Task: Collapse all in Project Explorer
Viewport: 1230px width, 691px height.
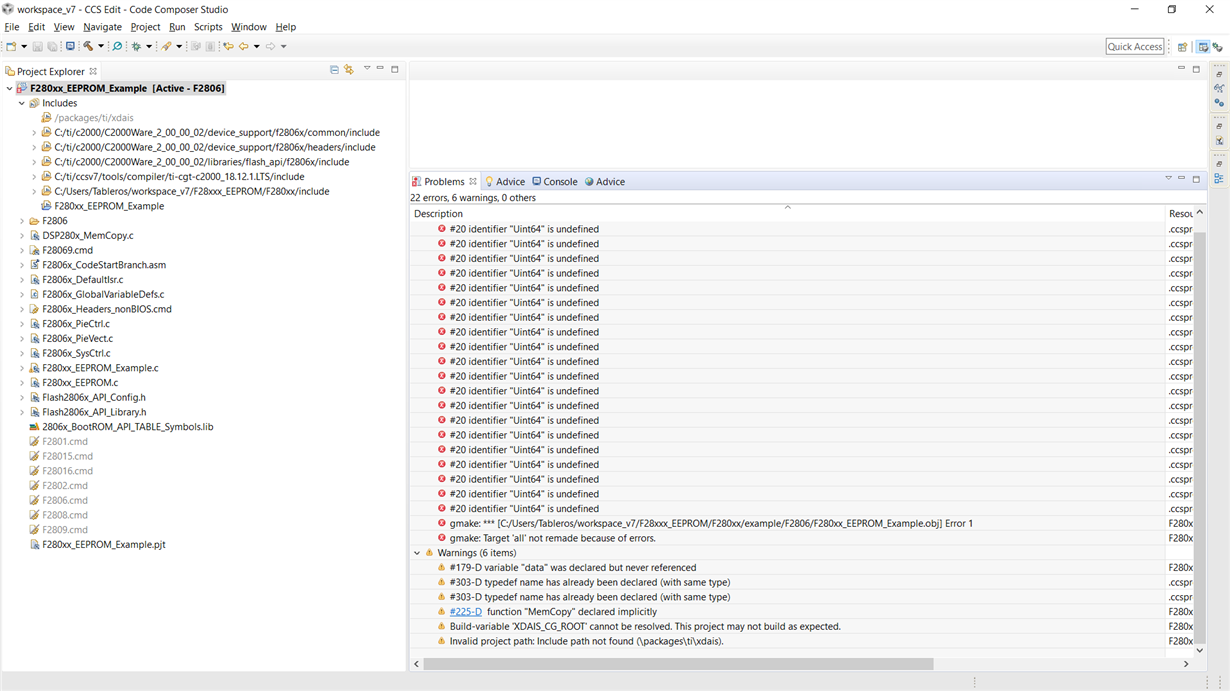Action: click(334, 70)
